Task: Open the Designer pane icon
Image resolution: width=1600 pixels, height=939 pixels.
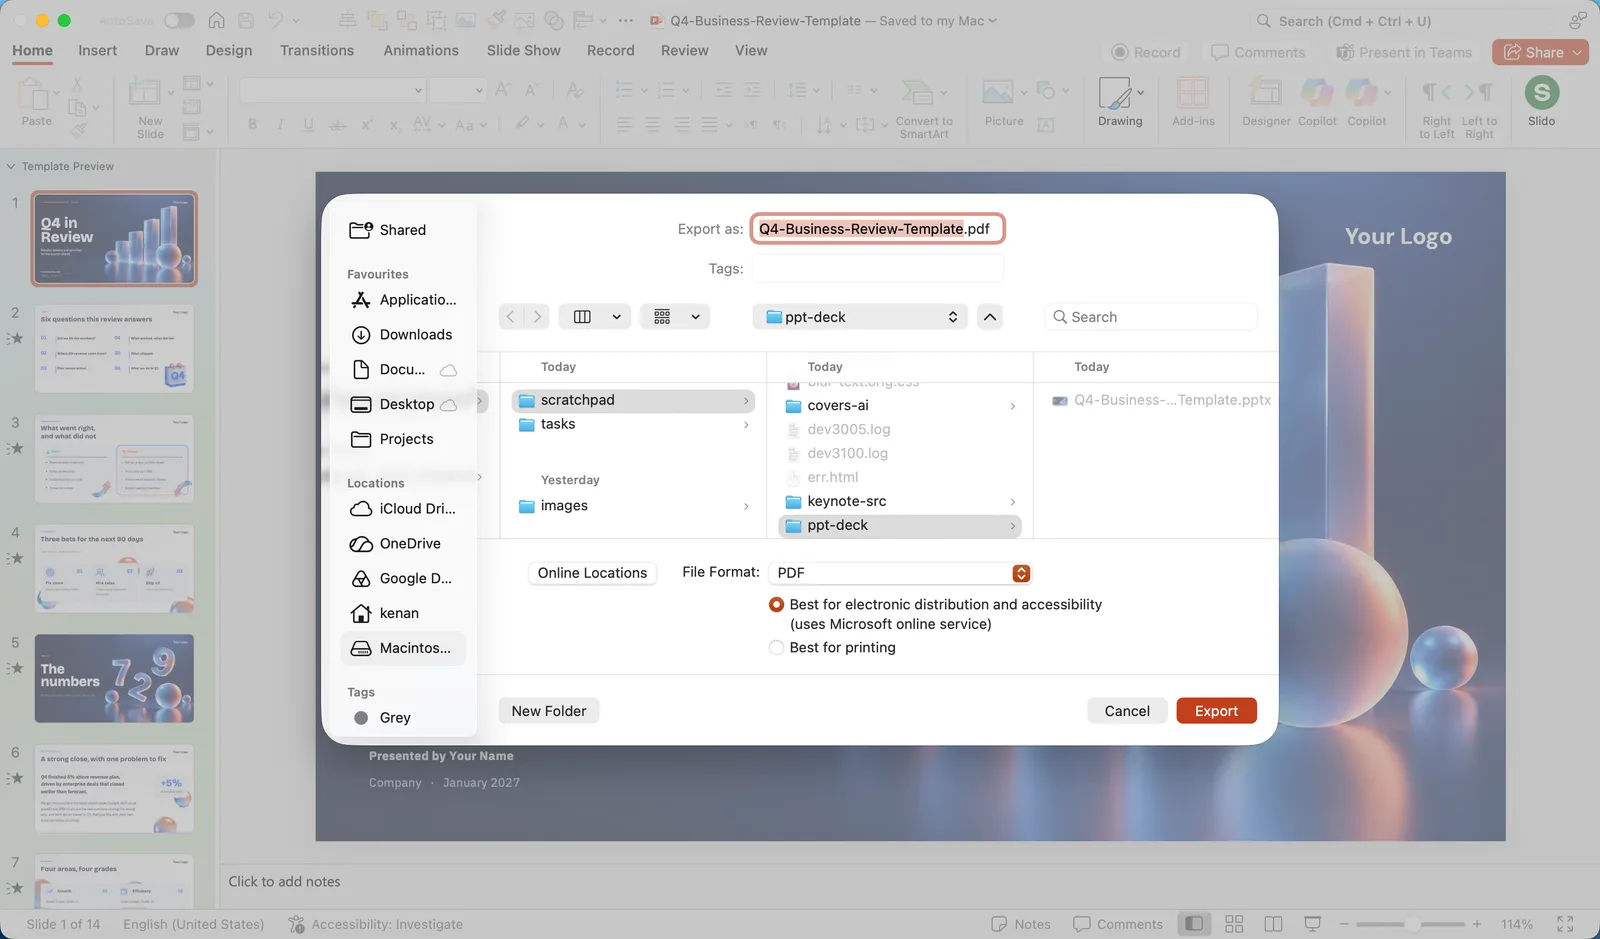Action: point(1266,93)
